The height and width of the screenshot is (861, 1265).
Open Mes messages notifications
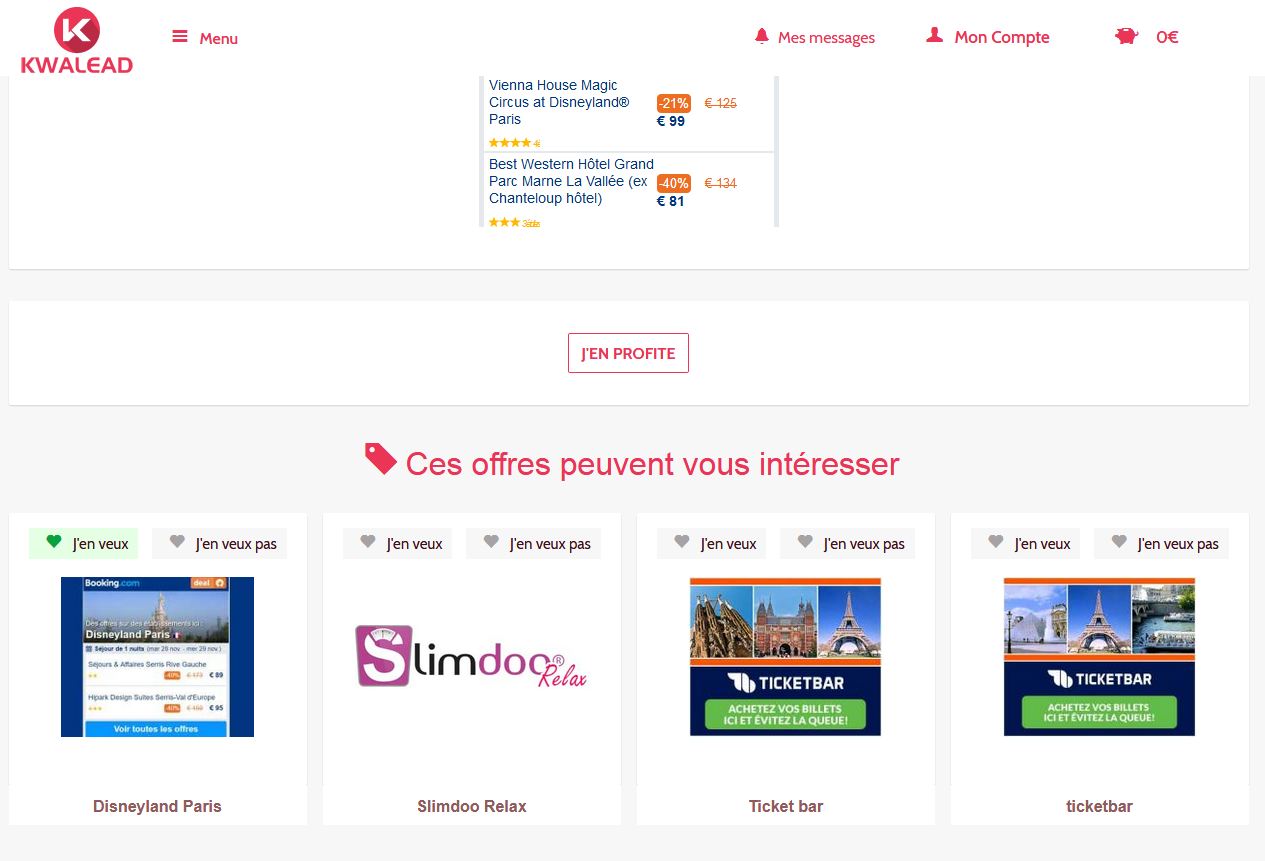pos(814,38)
